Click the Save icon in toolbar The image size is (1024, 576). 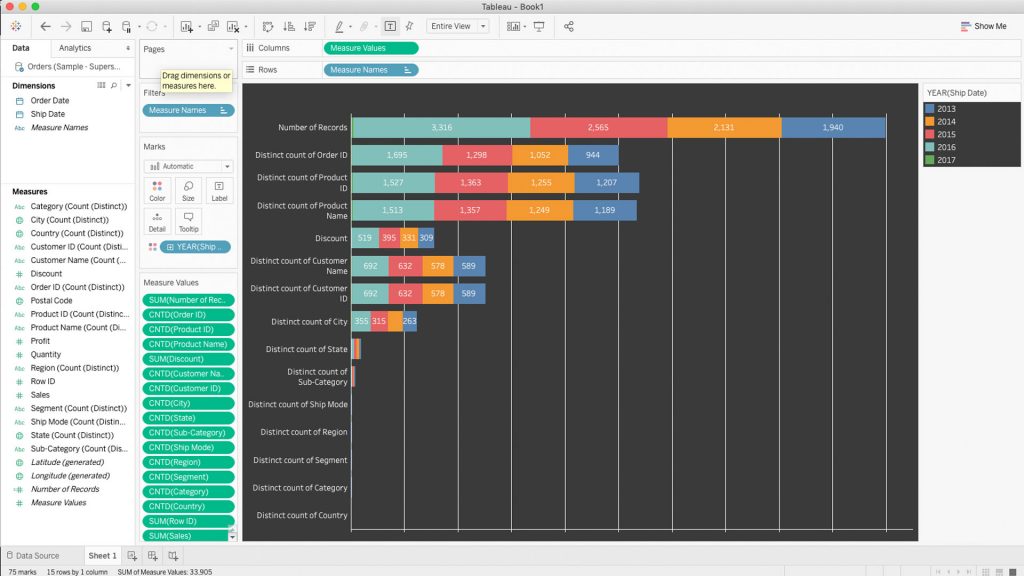pos(86,27)
